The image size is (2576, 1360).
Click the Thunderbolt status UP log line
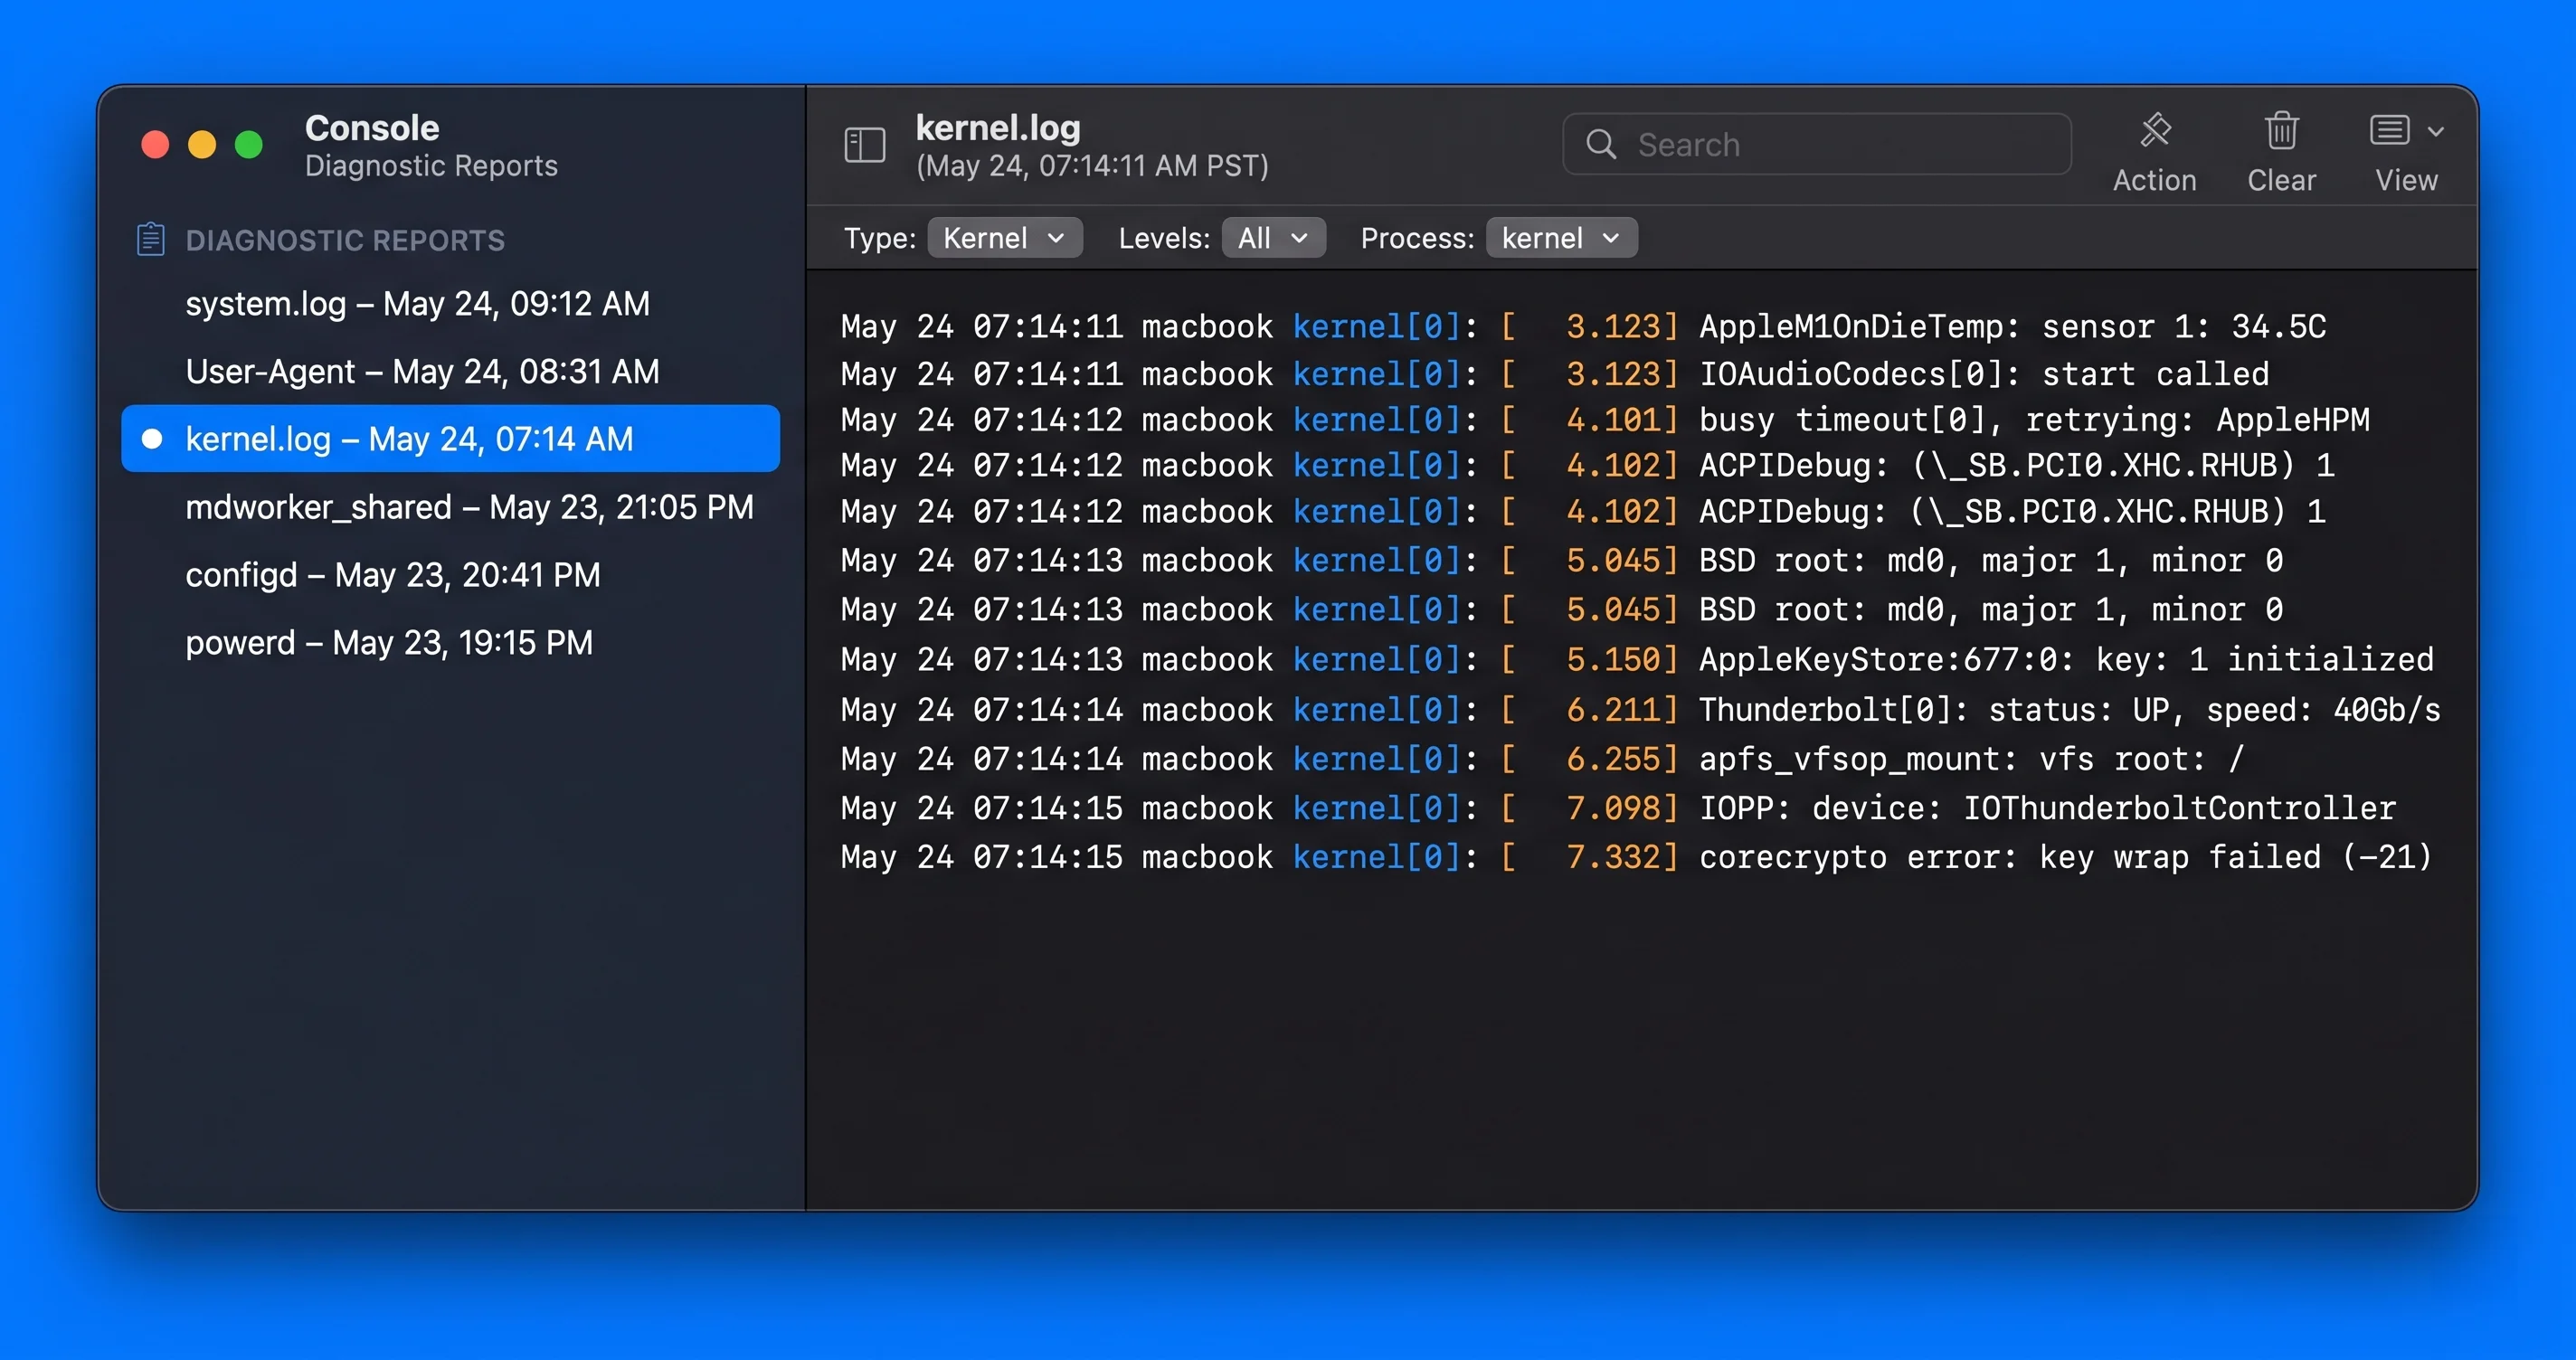(x=1640, y=710)
